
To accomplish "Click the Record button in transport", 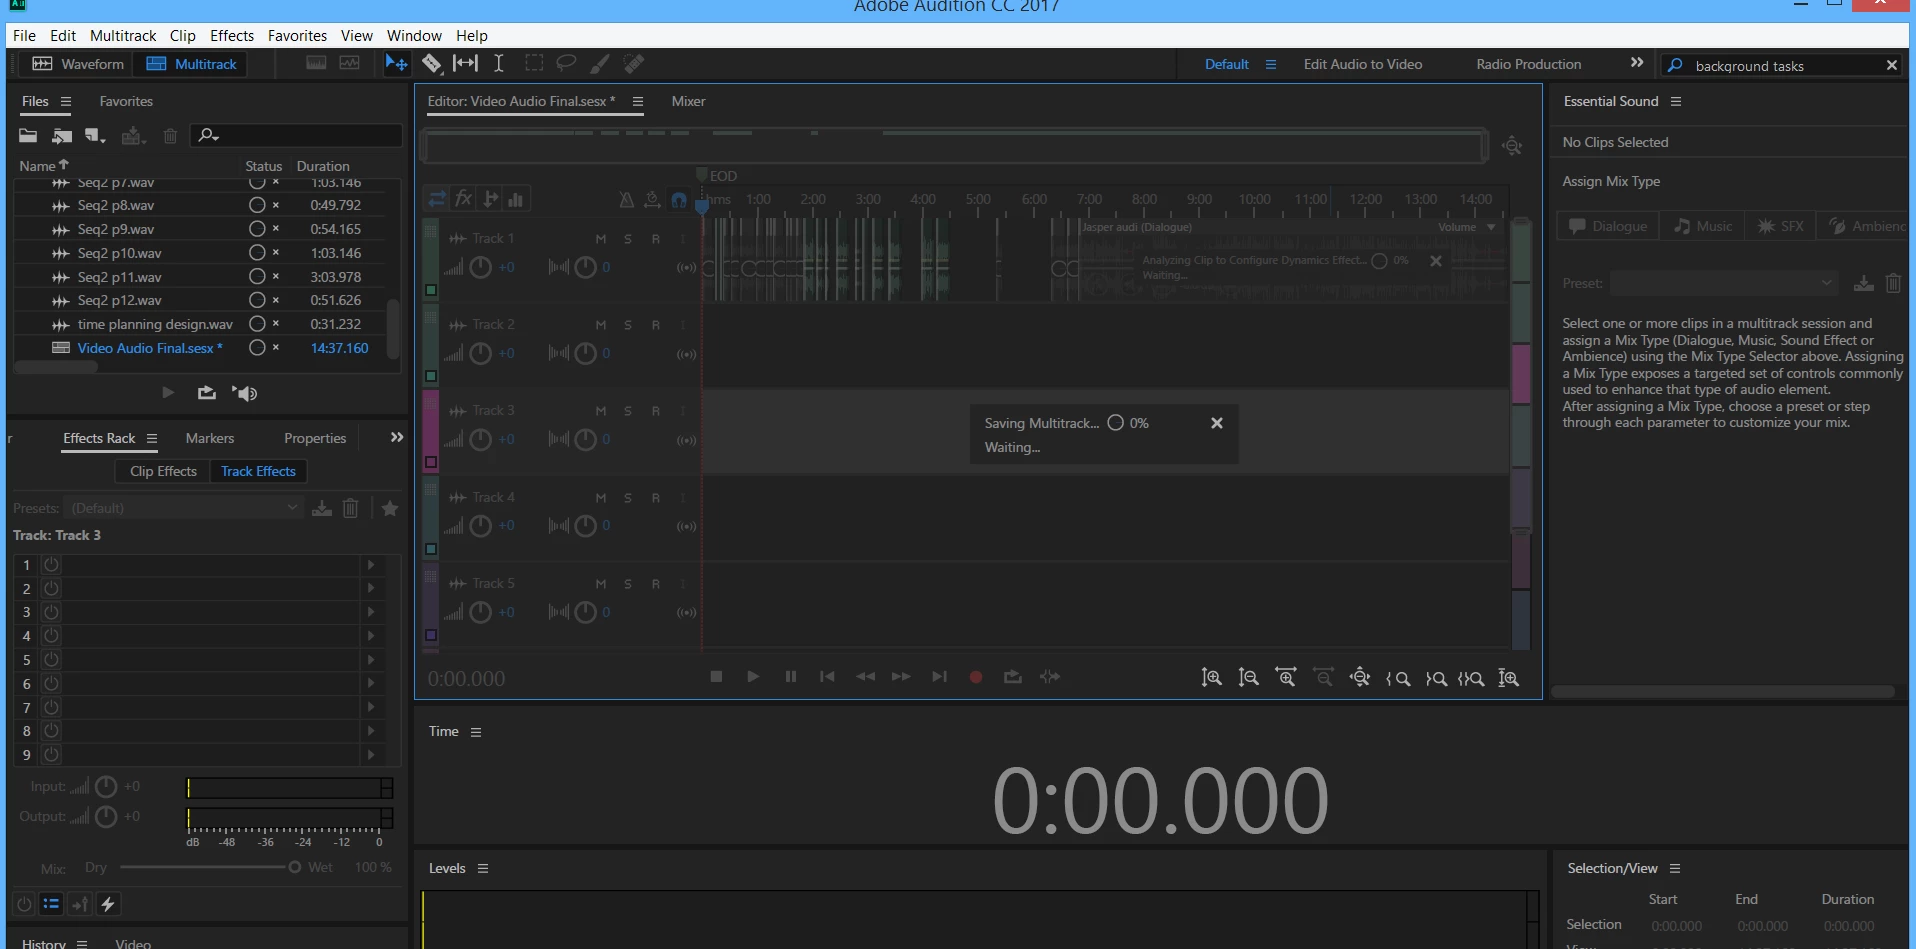I will point(976,677).
